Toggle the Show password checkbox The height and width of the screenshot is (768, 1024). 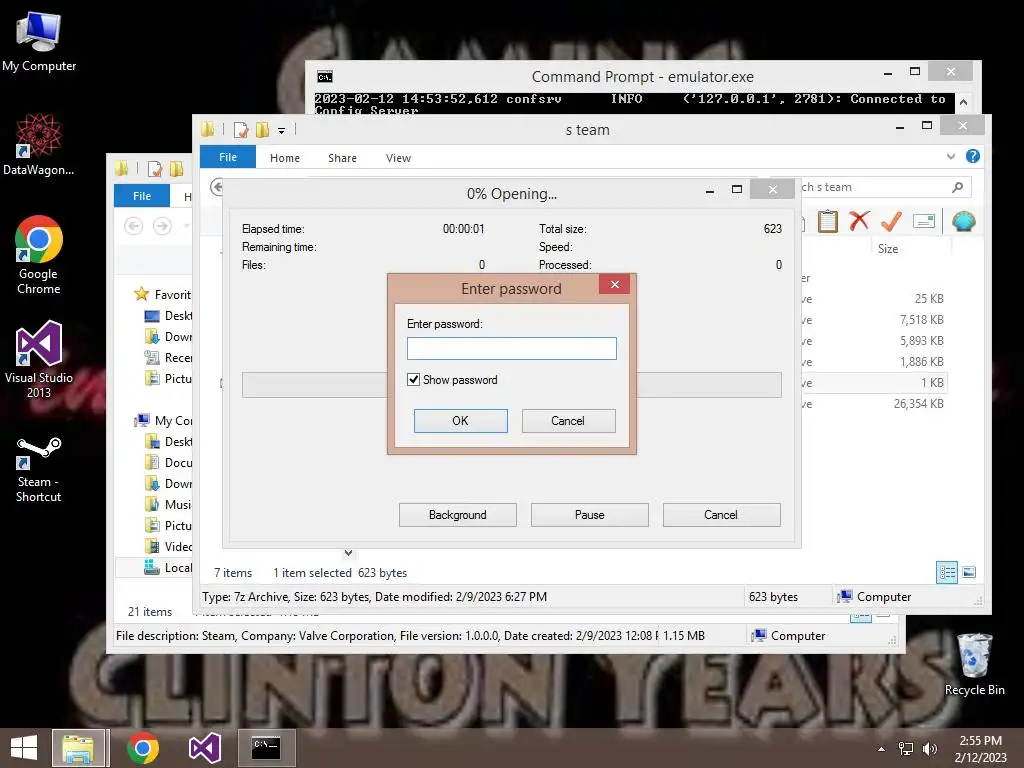[x=413, y=379]
